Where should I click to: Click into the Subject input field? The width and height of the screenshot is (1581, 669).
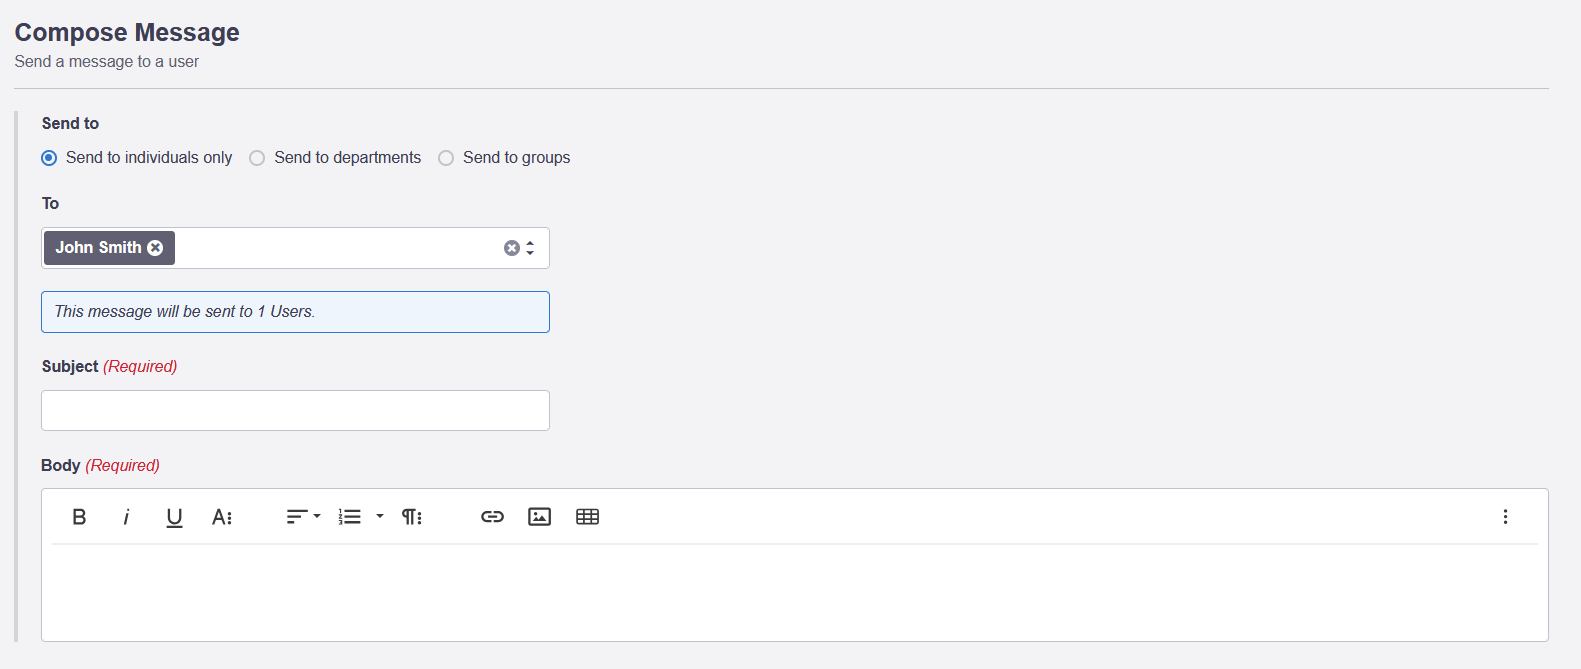295,410
